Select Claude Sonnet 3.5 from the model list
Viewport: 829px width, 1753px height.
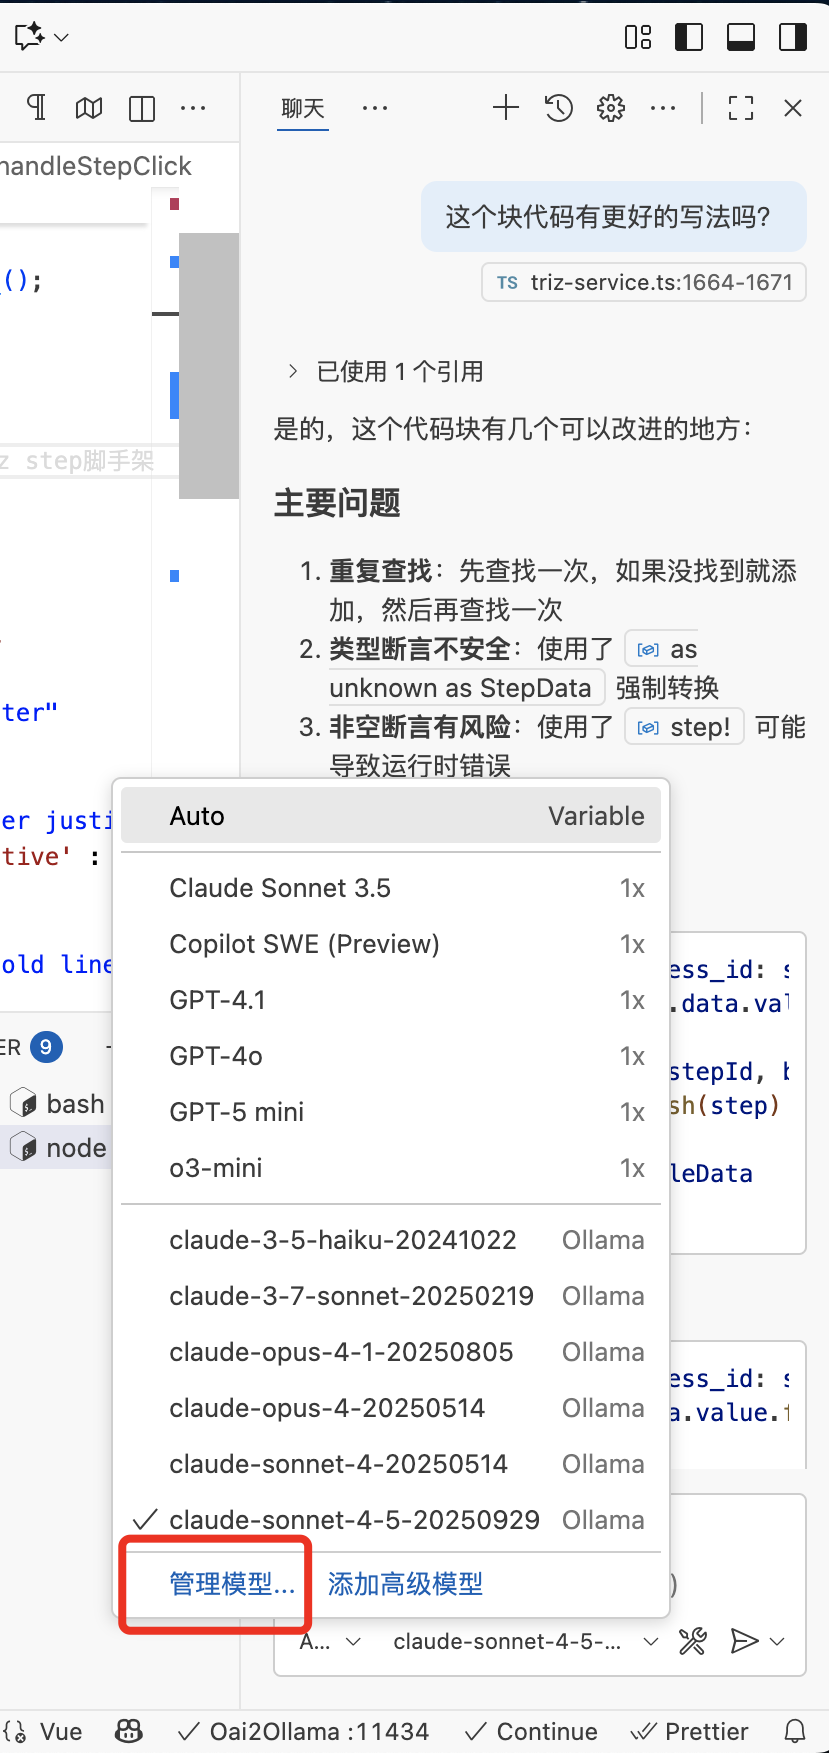[280, 888]
